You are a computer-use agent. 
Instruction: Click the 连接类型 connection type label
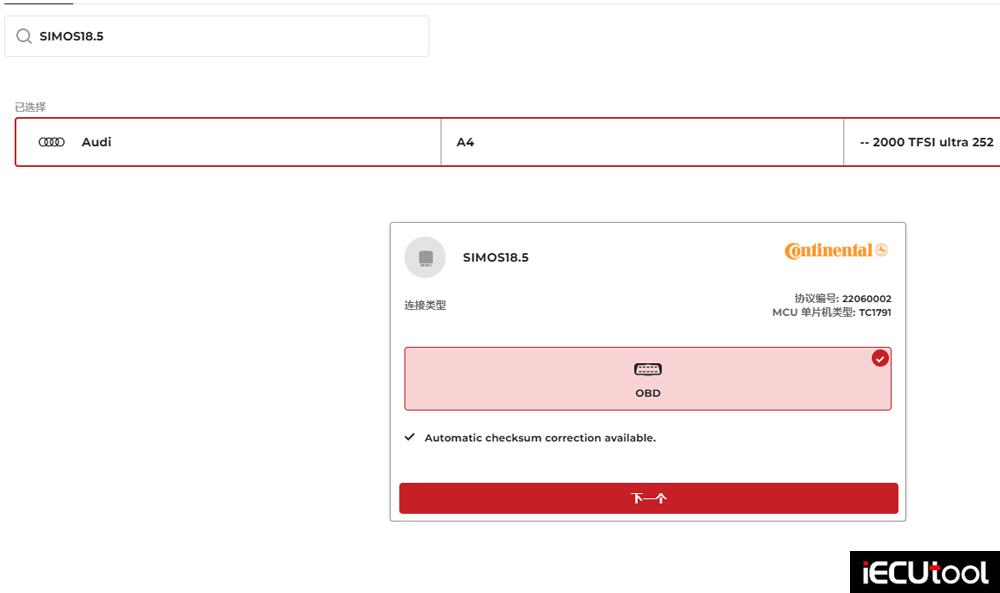(x=425, y=306)
